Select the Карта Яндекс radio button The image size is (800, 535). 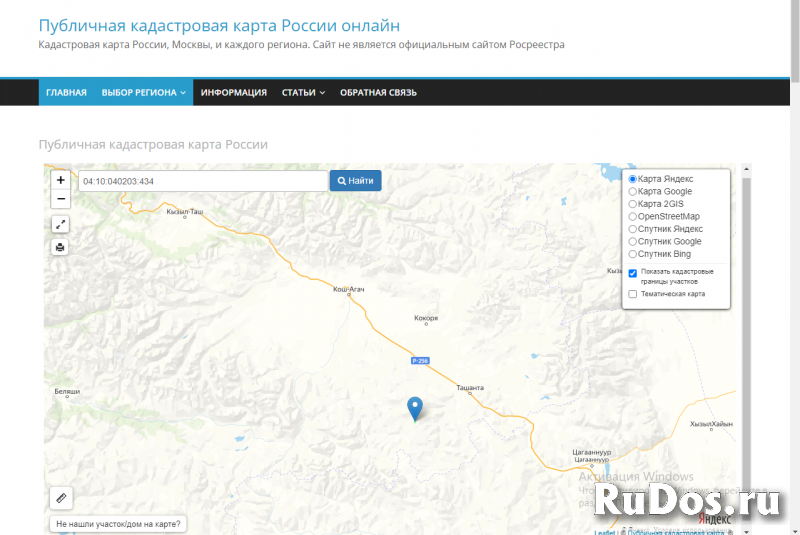point(633,179)
